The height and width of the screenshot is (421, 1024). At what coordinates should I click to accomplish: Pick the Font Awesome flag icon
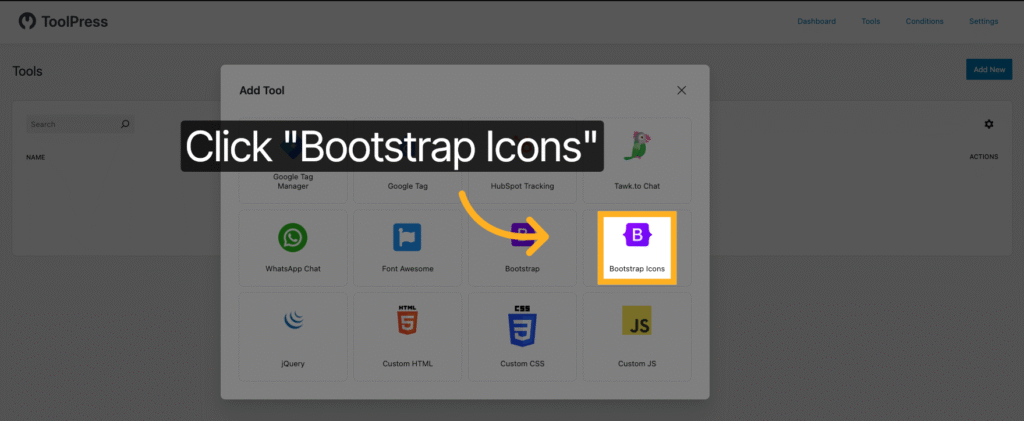(407, 237)
